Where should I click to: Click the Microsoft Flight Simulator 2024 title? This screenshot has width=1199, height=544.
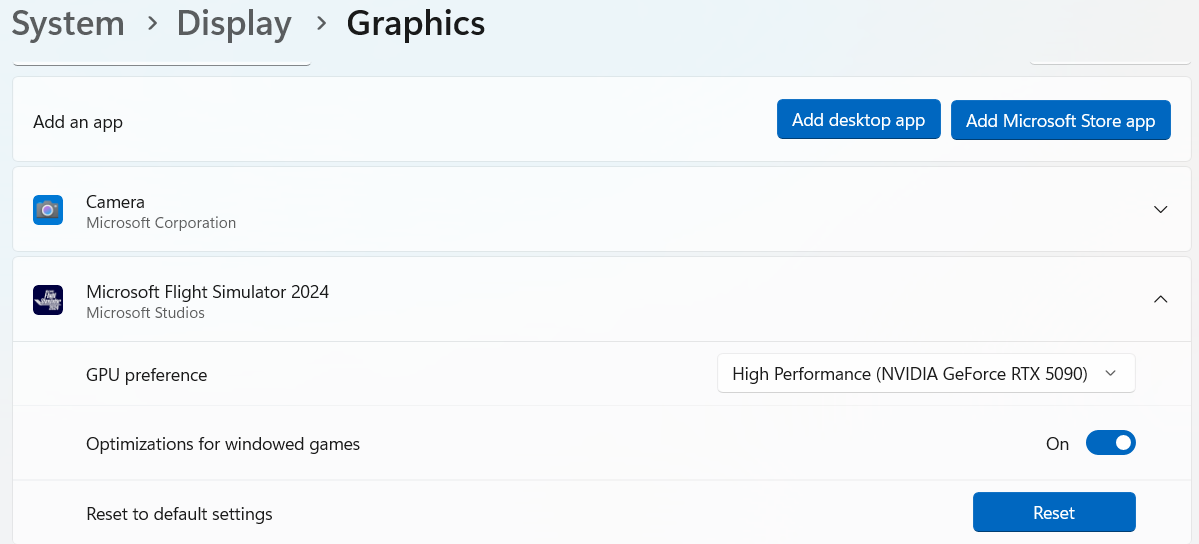coord(207,292)
